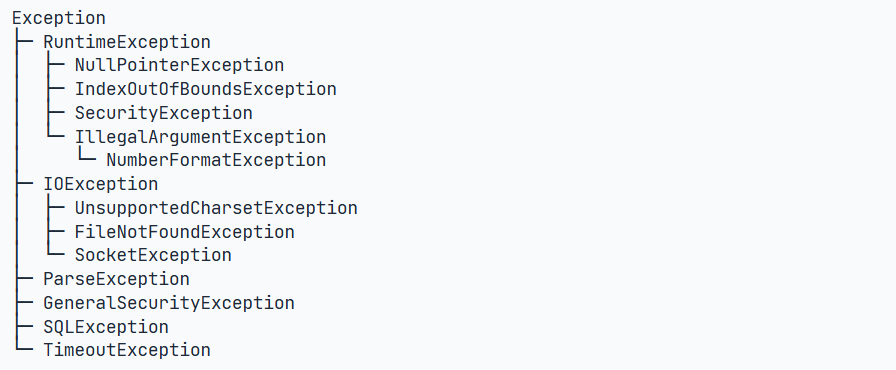Select SecurityException under RuntimeException
Viewport: 896px width, 370px height.
coord(163,113)
